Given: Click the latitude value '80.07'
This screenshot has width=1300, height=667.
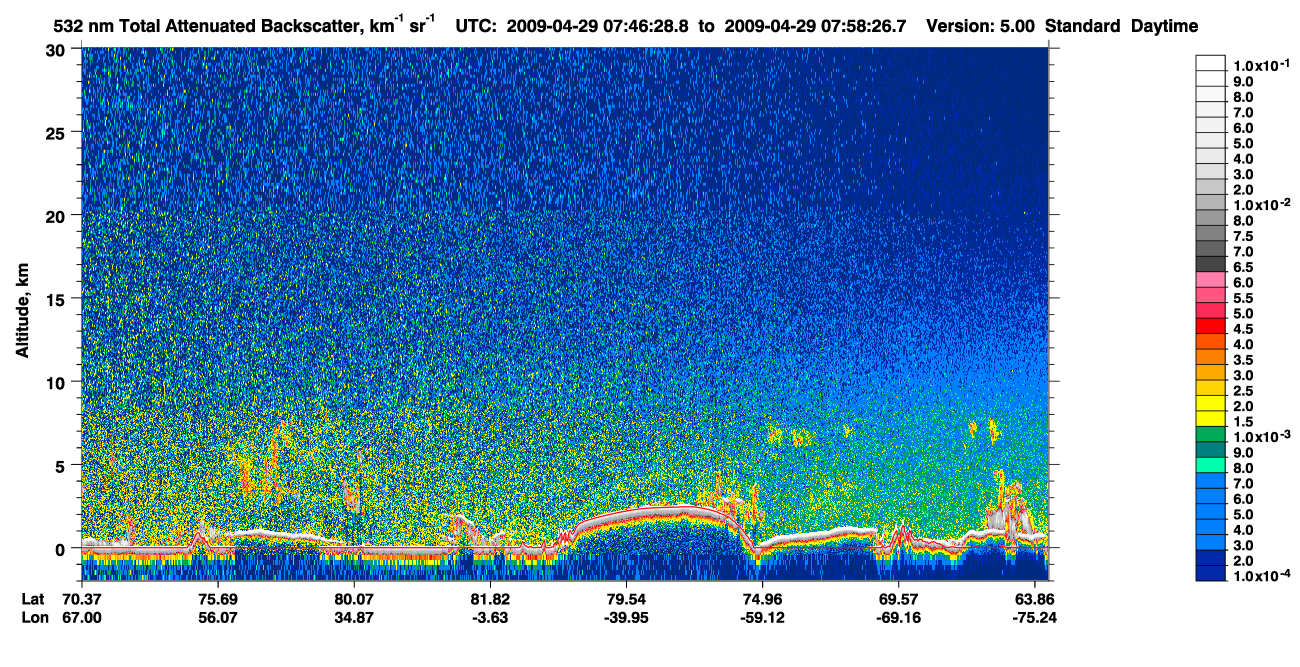Looking at the screenshot, I should tap(354, 599).
